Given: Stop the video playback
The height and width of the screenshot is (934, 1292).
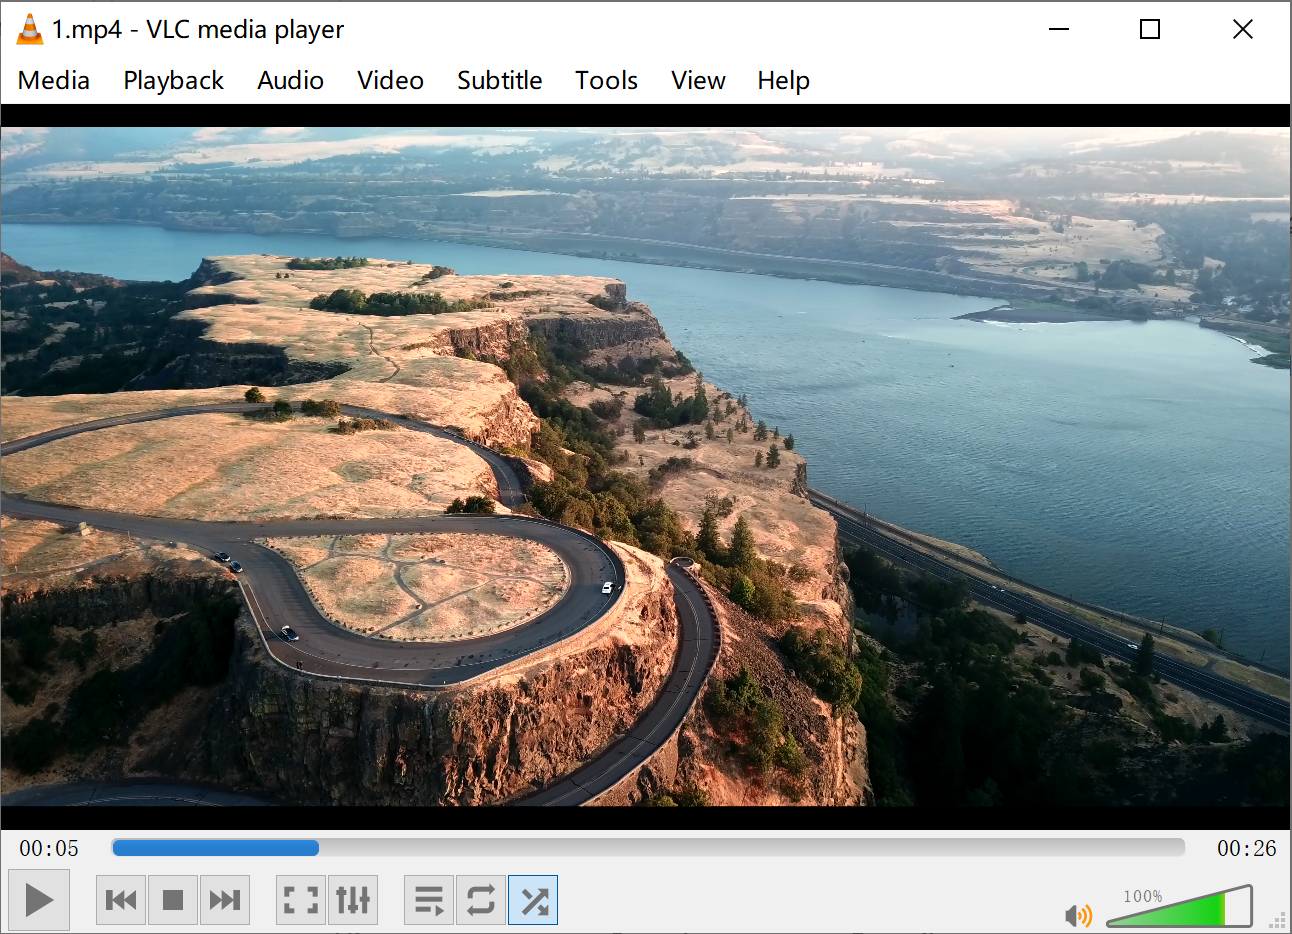Looking at the screenshot, I should click(x=173, y=900).
